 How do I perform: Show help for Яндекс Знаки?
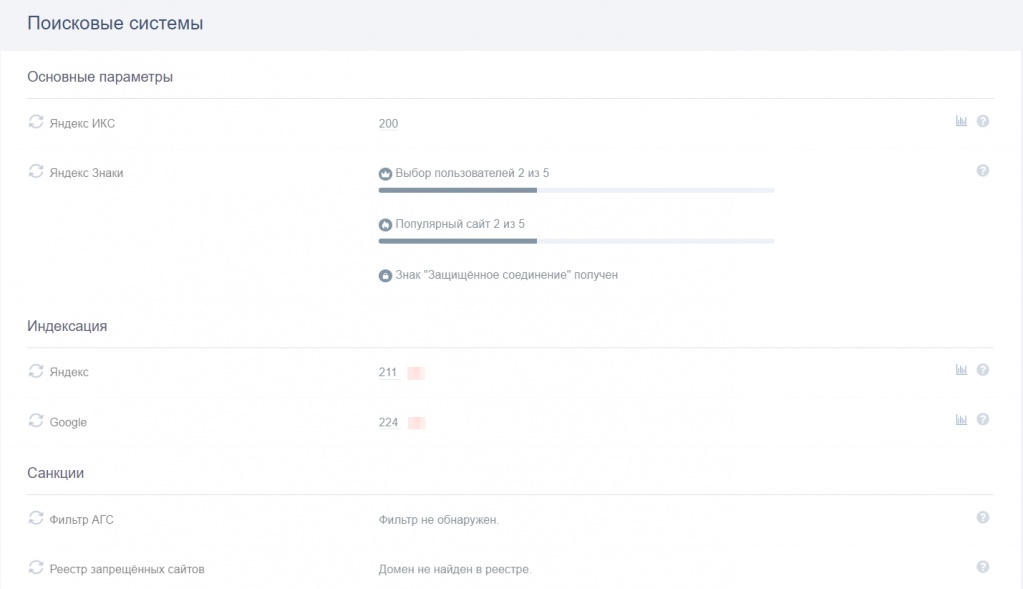[x=983, y=171]
